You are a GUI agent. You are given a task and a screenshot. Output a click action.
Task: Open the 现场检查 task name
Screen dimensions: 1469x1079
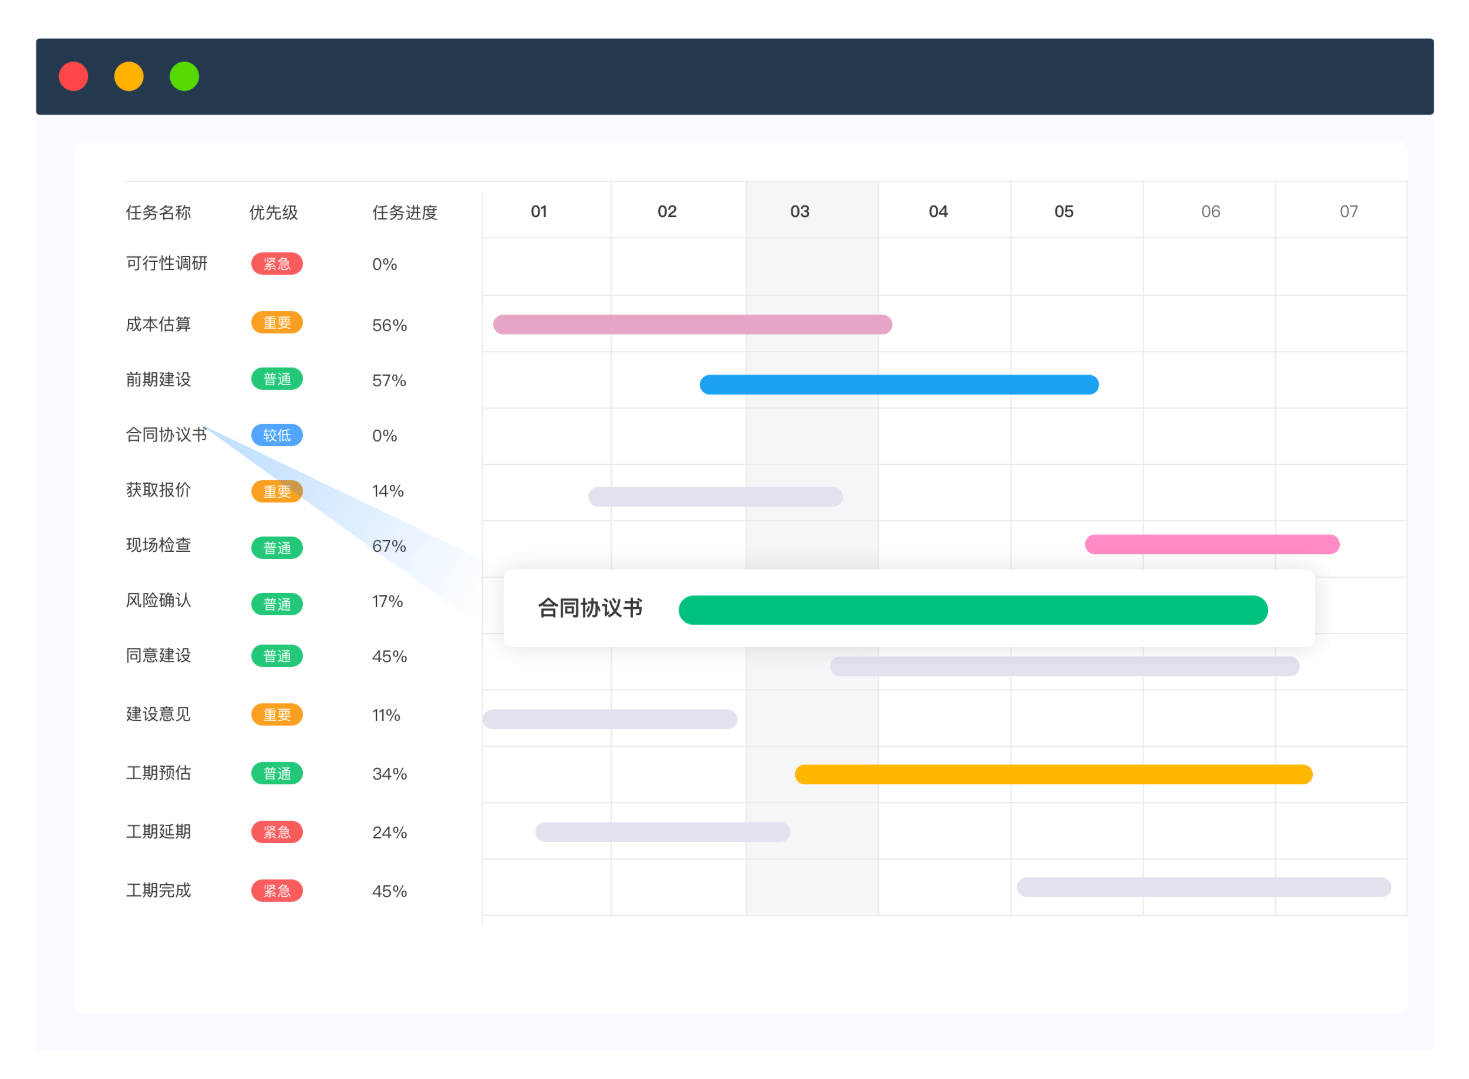tap(158, 545)
